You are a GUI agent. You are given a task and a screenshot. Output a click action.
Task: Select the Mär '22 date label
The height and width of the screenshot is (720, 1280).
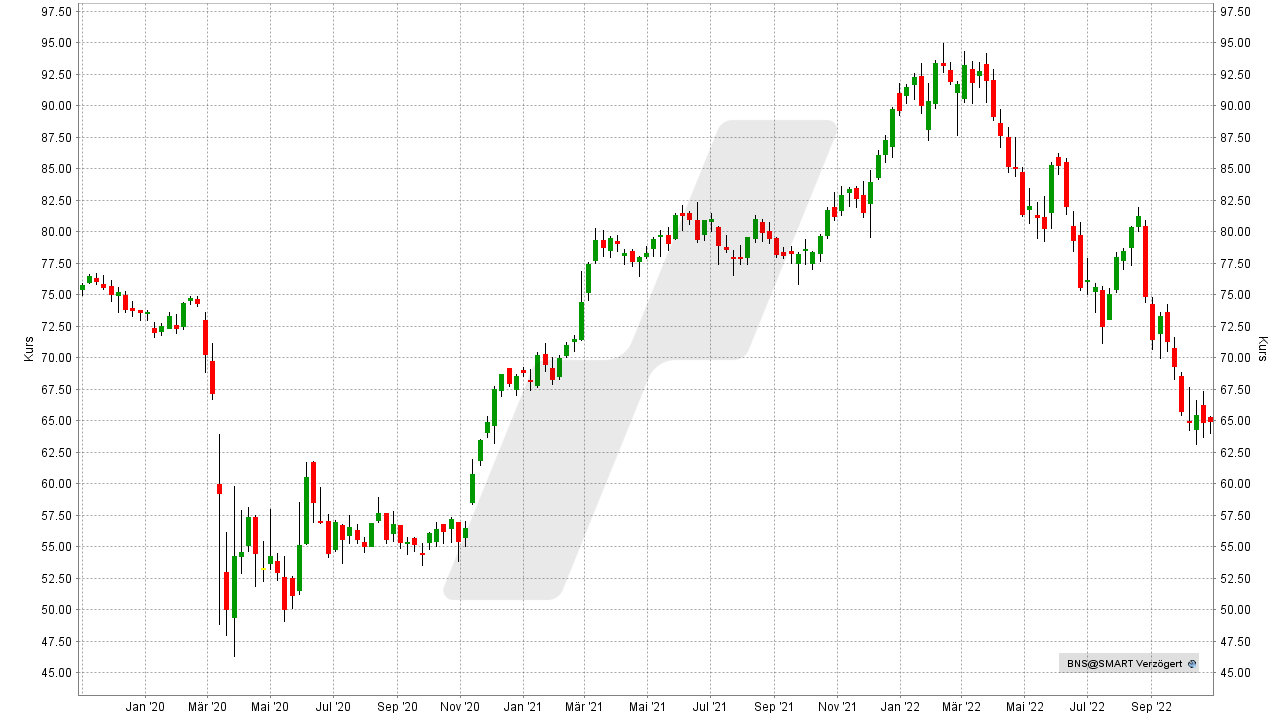pyautogui.click(x=961, y=707)
